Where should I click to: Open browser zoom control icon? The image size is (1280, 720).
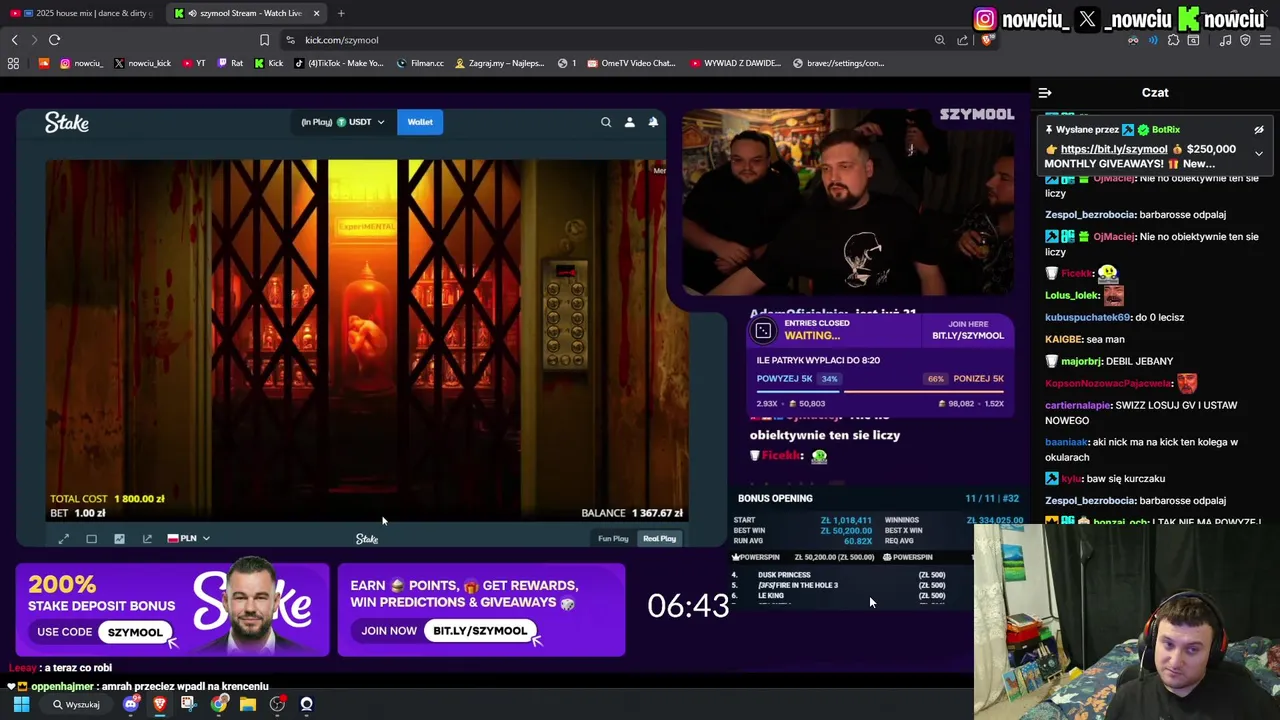[x=939, y=40]
